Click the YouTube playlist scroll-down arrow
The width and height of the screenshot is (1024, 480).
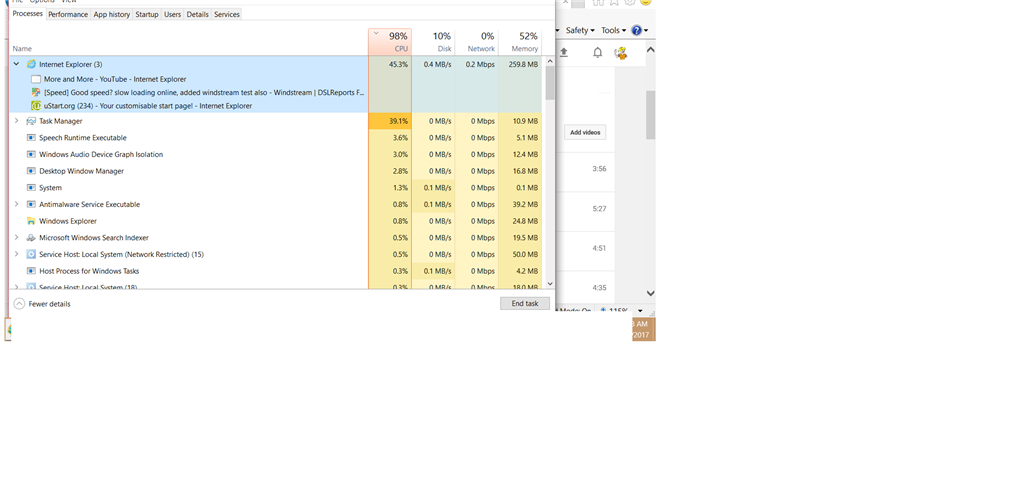(x=650, y=293)
